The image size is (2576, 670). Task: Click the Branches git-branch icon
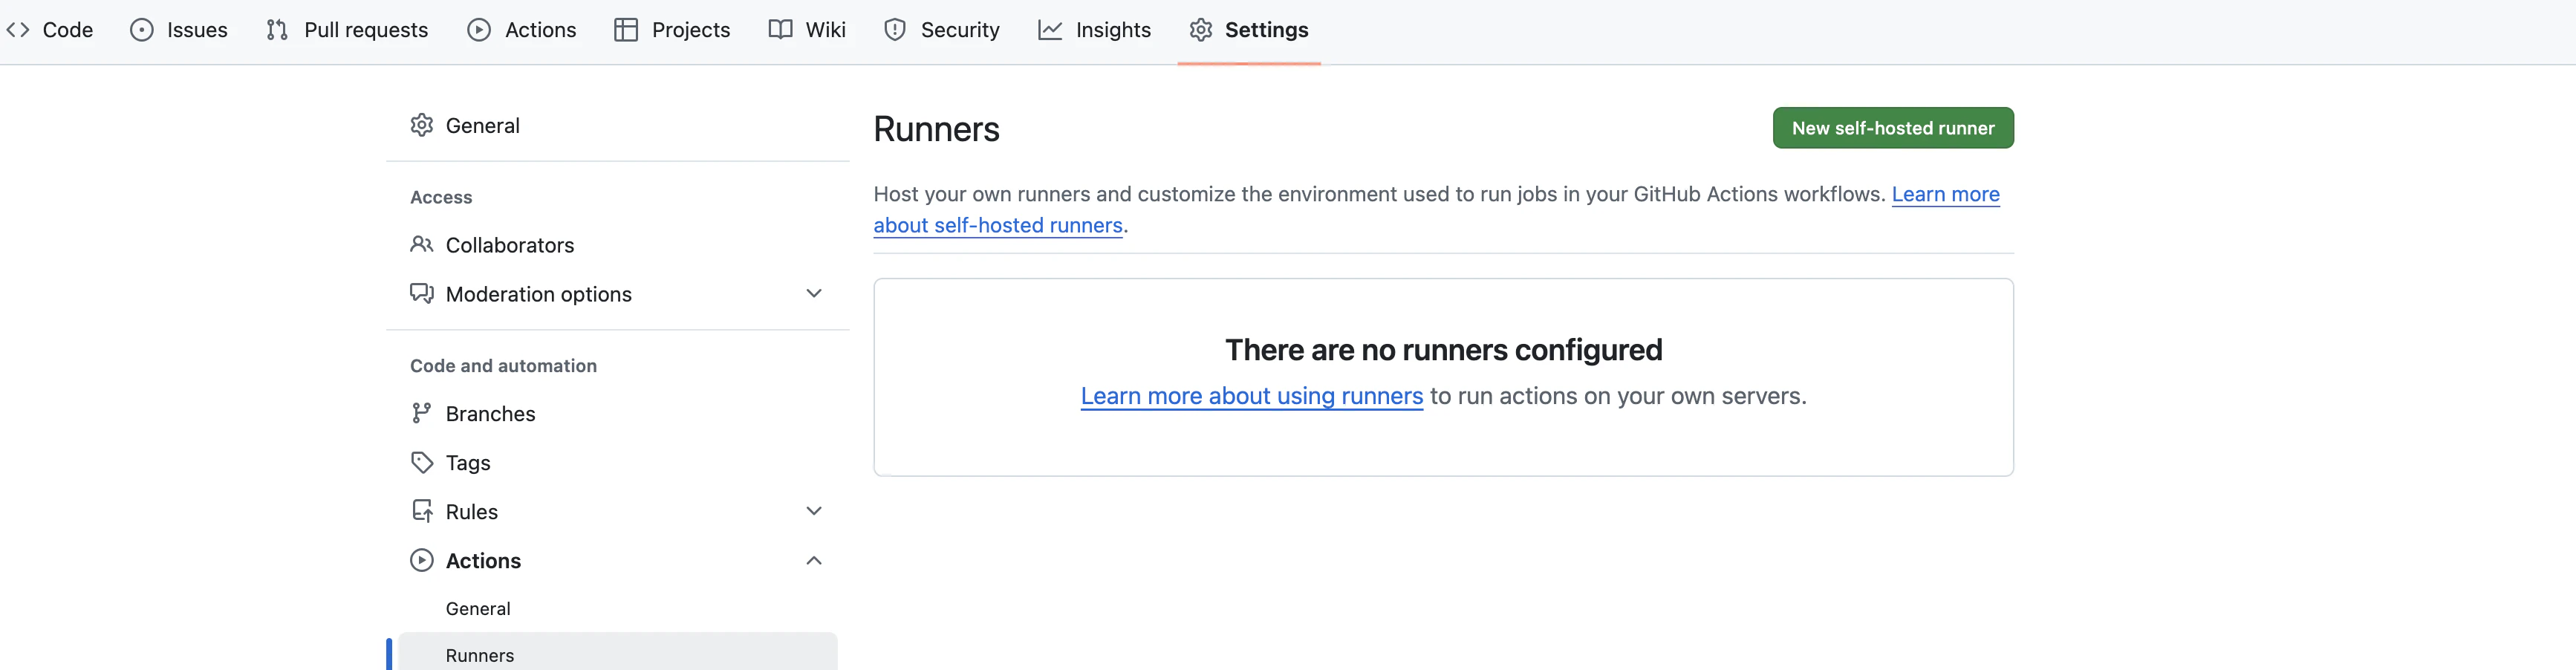[422, 413]
